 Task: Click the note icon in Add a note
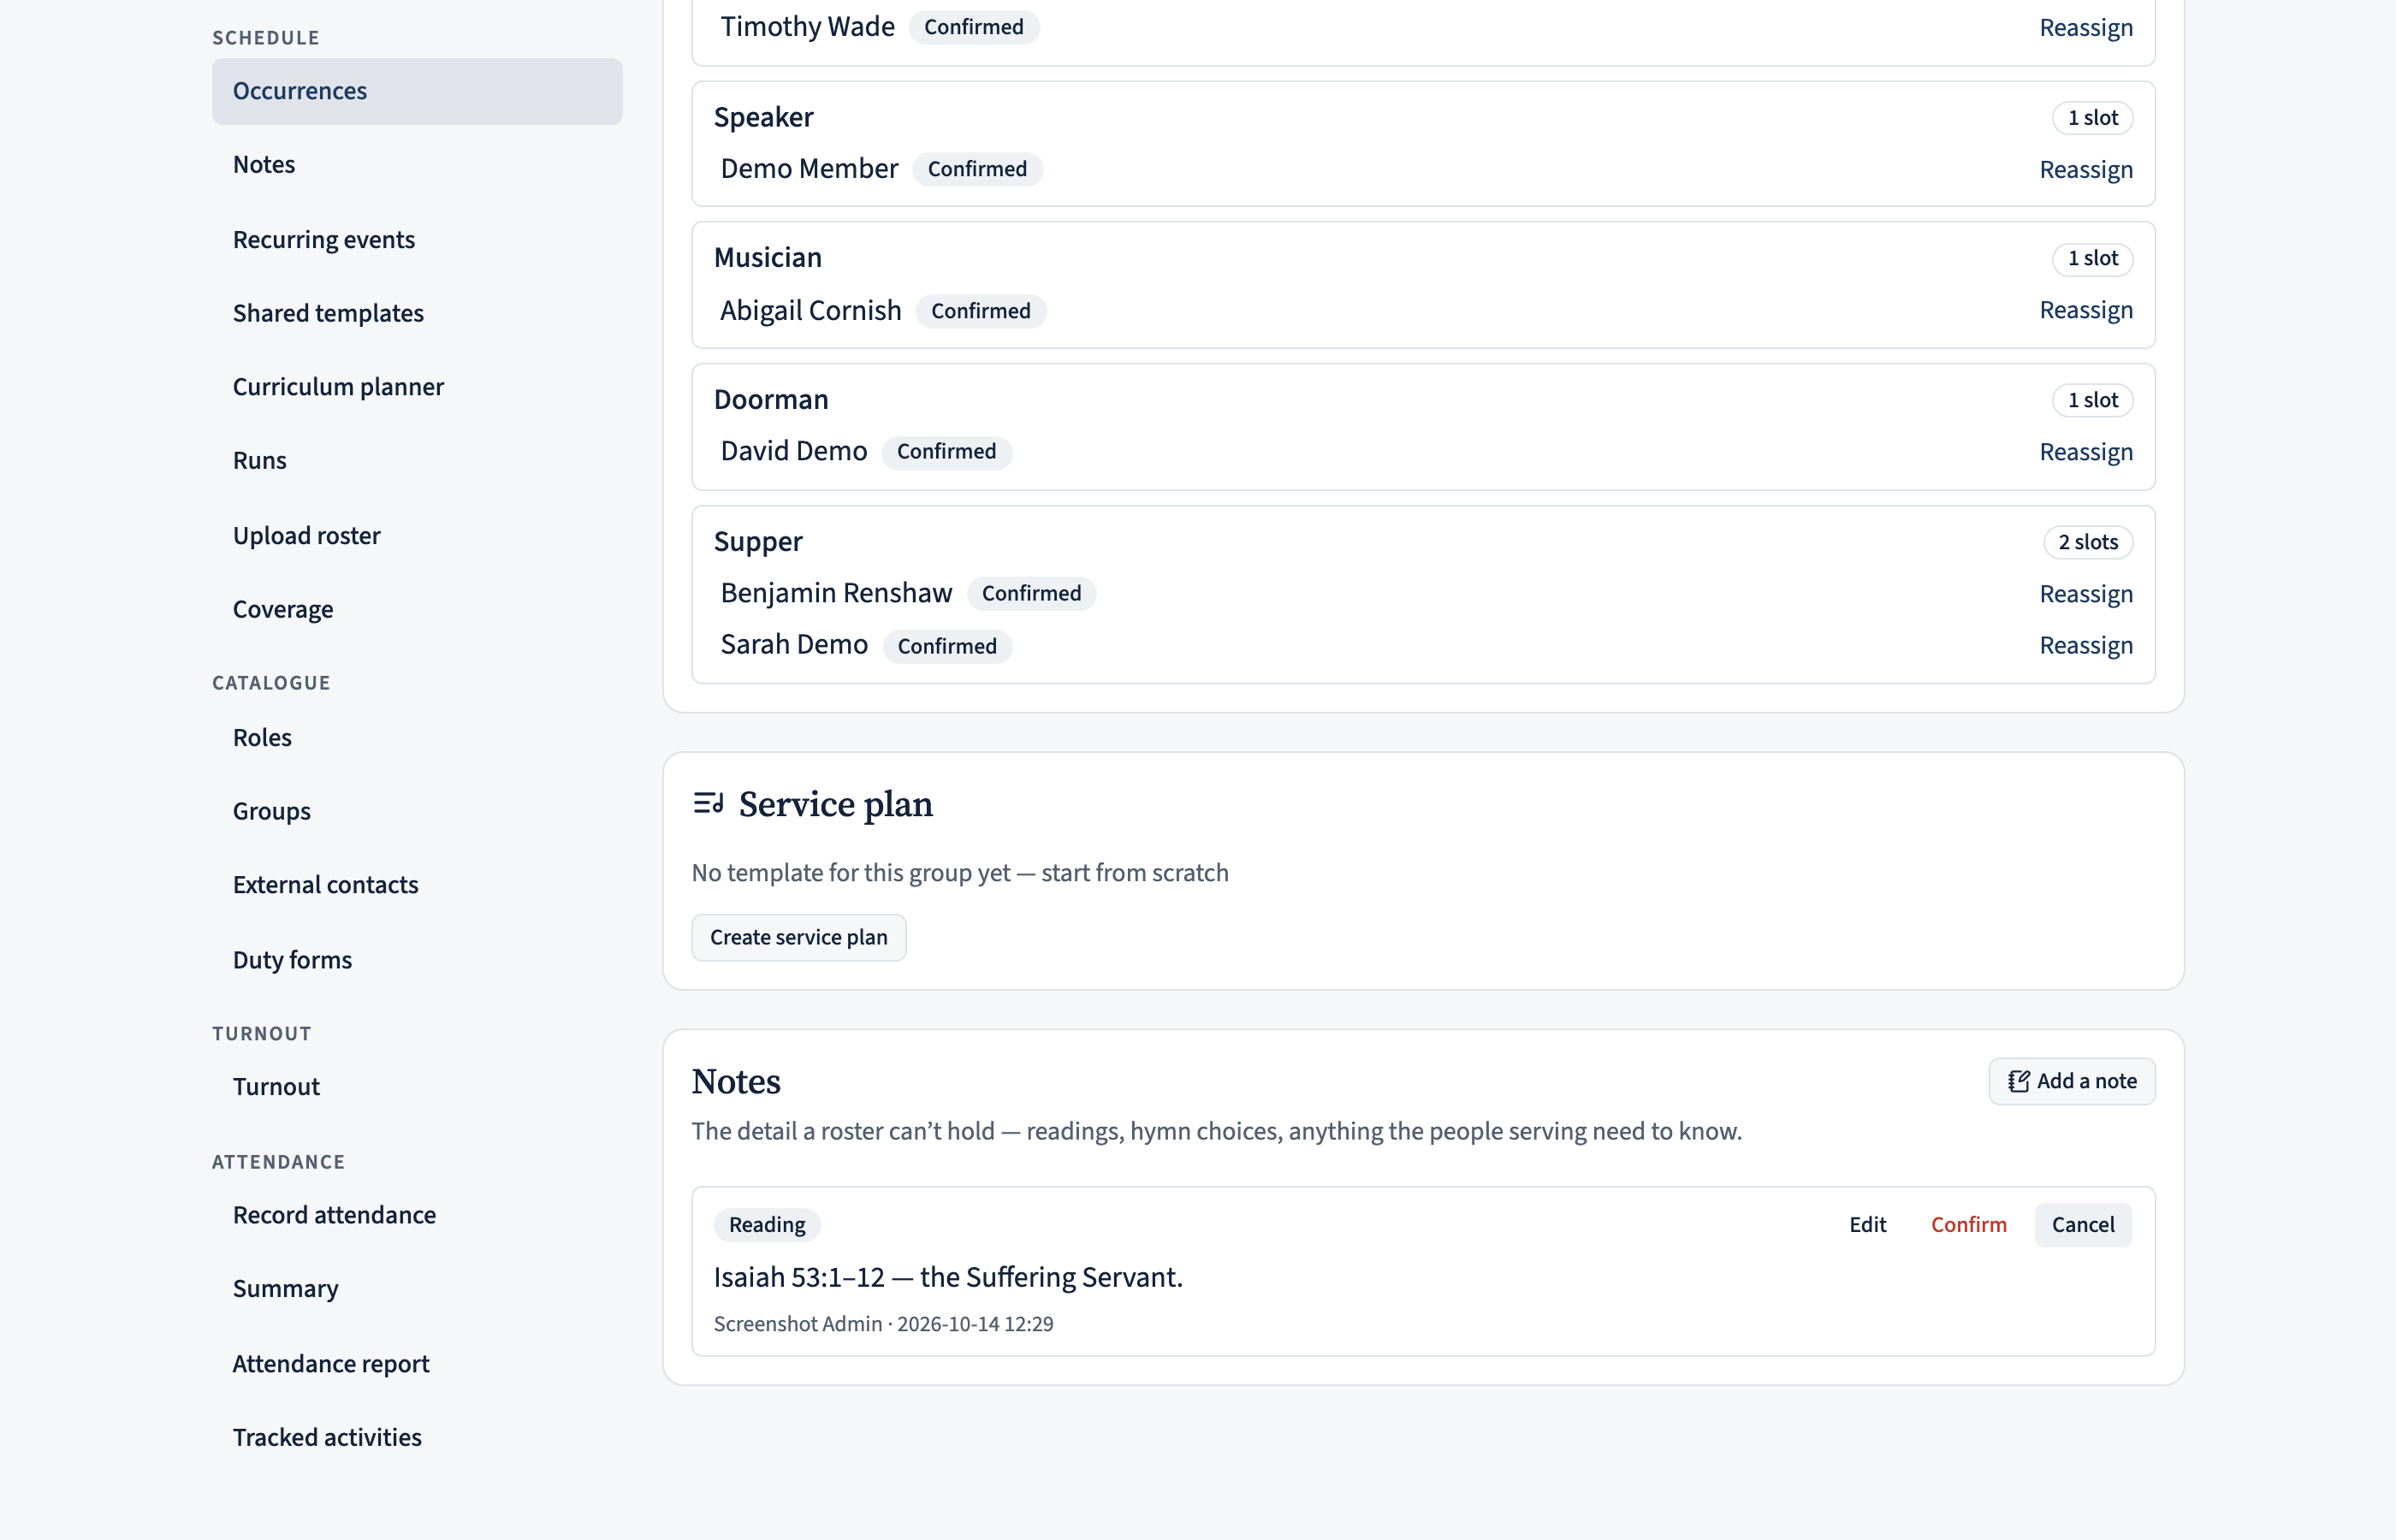[2019, 1081]
